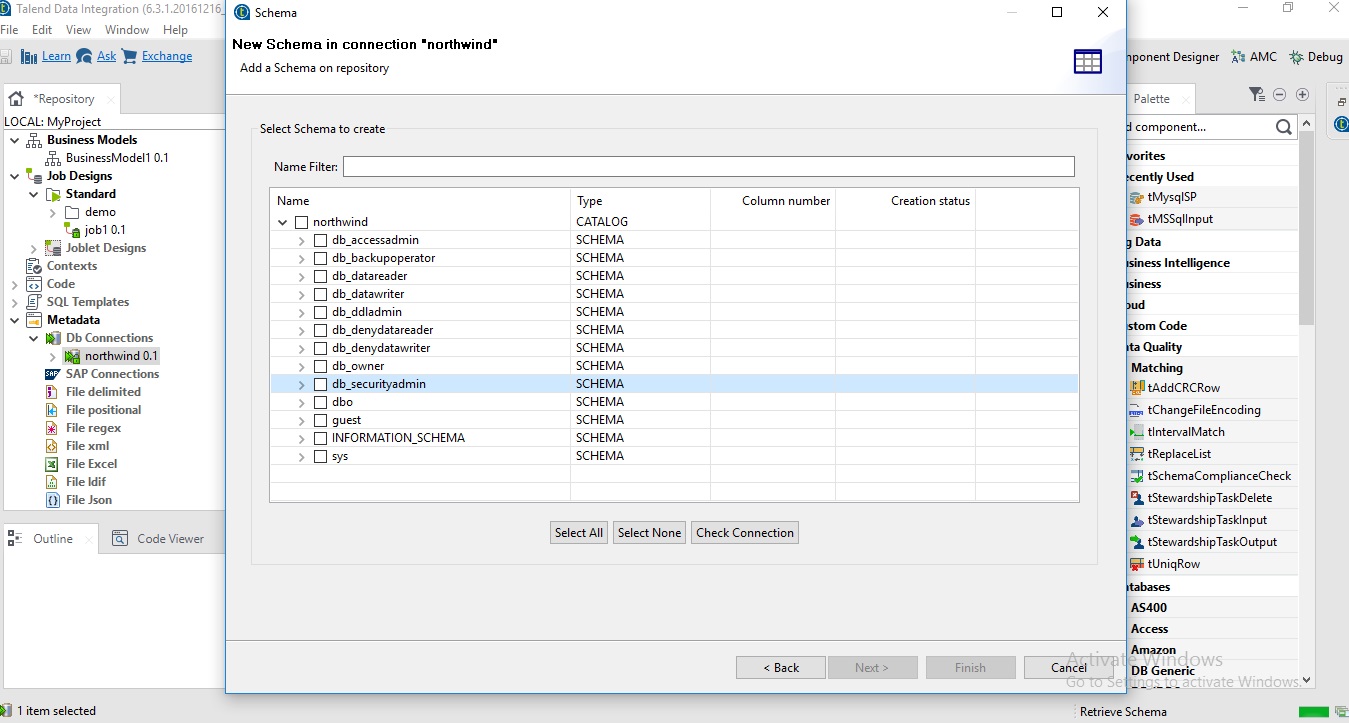The height and width of the screenshot is (723, 1349).
Task: Click the Ask forum icon
Action: (85, 56)
